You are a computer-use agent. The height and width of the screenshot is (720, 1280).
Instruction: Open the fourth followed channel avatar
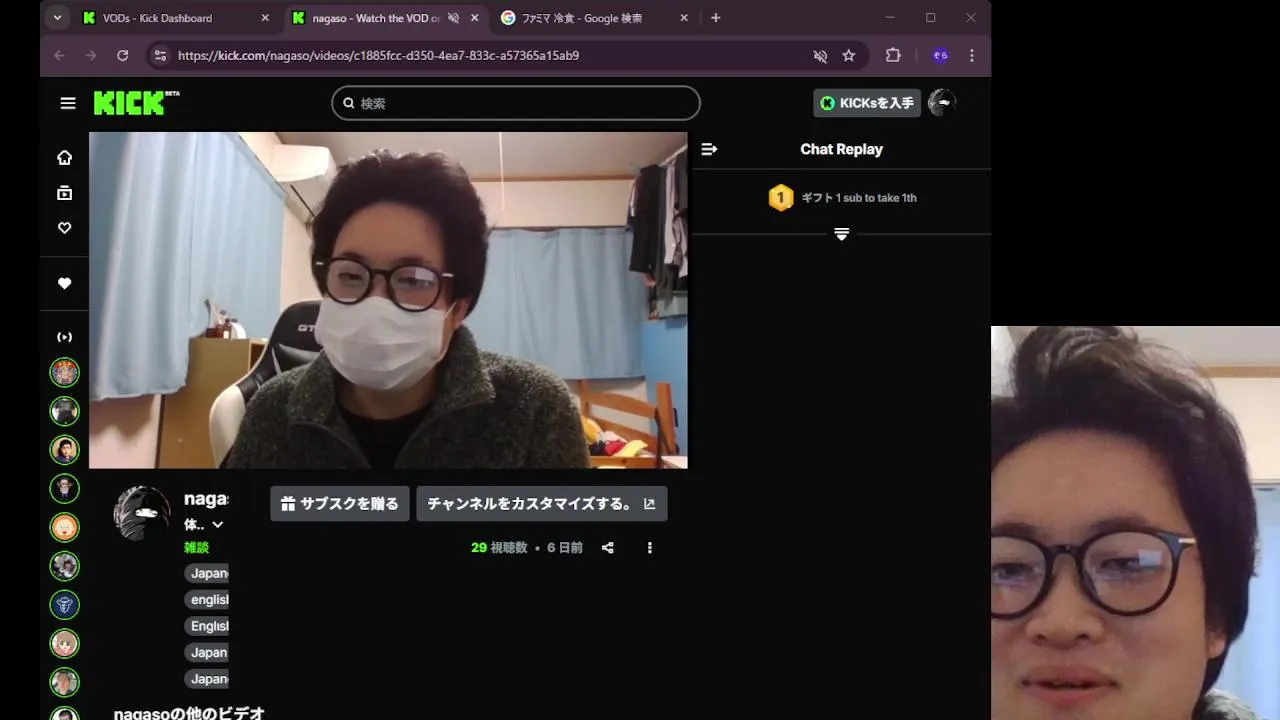click(64, 488)
